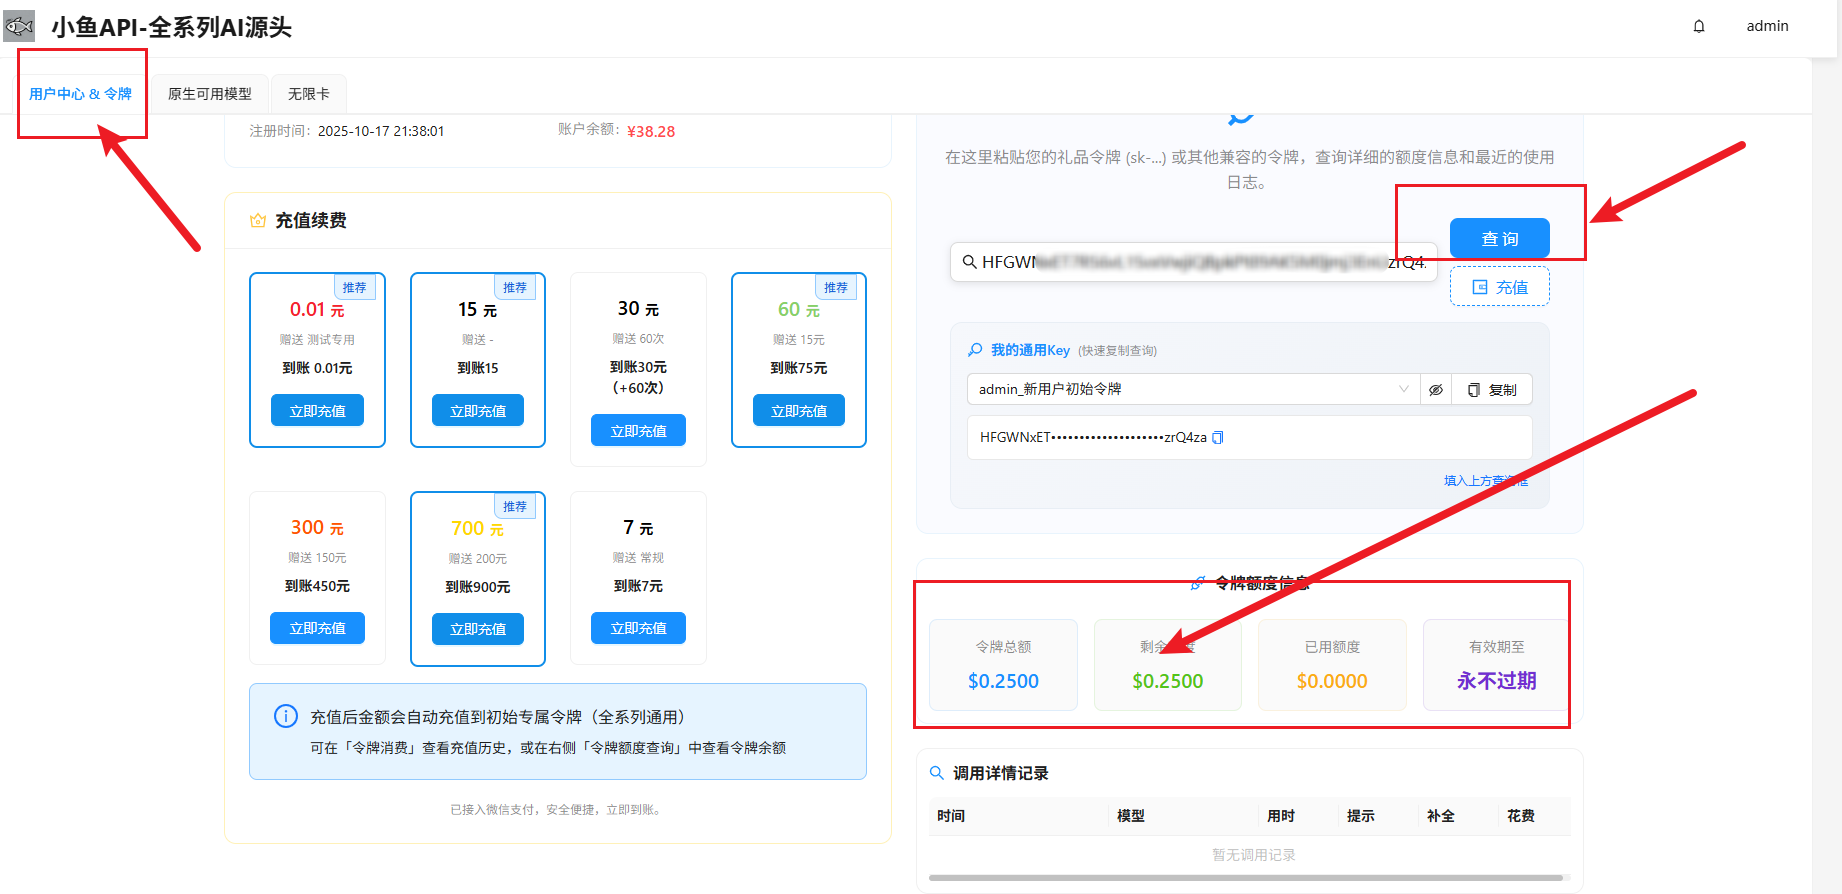Click the fish logo icon
Screen dimensions: 1842x894
coord(20,26)
